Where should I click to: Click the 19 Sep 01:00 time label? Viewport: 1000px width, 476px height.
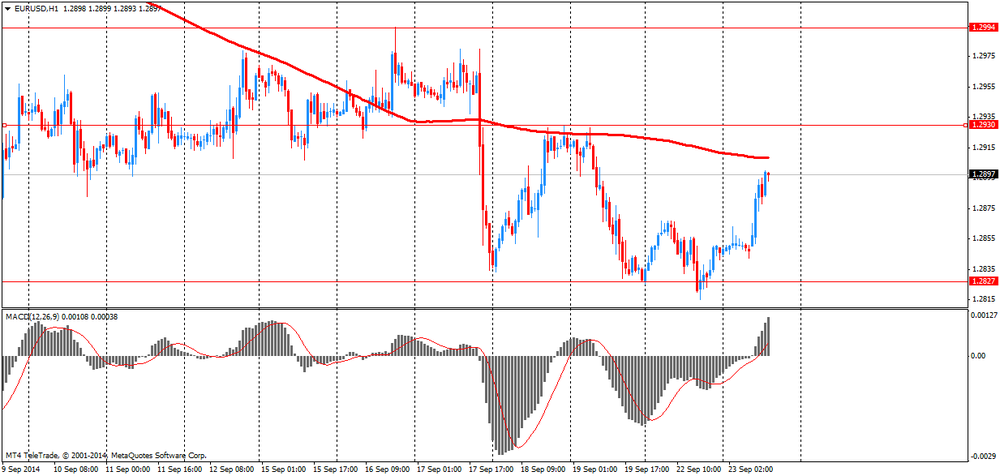click(596, 469)
